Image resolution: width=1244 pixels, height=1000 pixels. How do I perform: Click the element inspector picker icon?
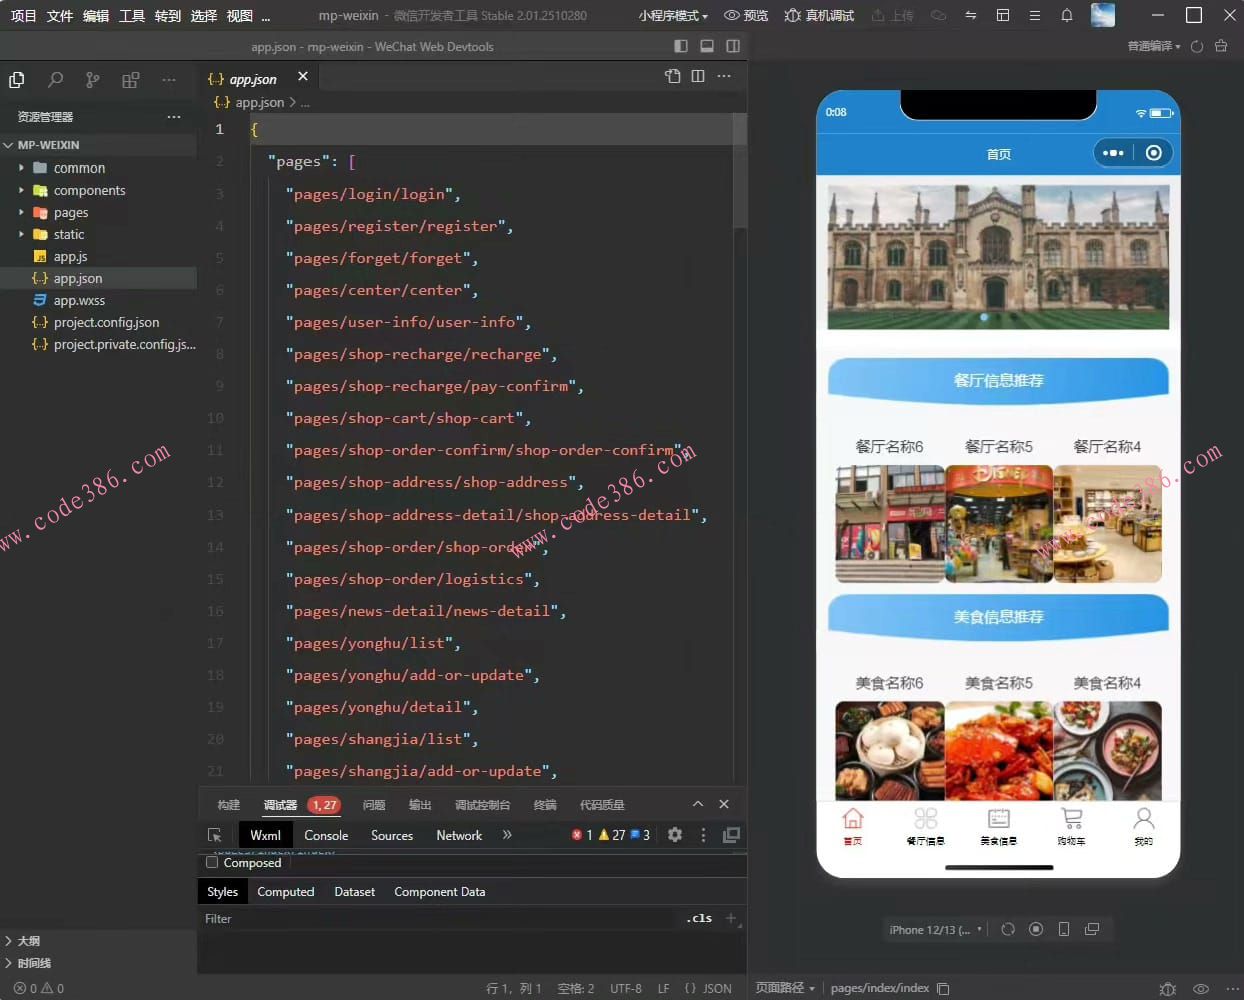tap(214, 835)
